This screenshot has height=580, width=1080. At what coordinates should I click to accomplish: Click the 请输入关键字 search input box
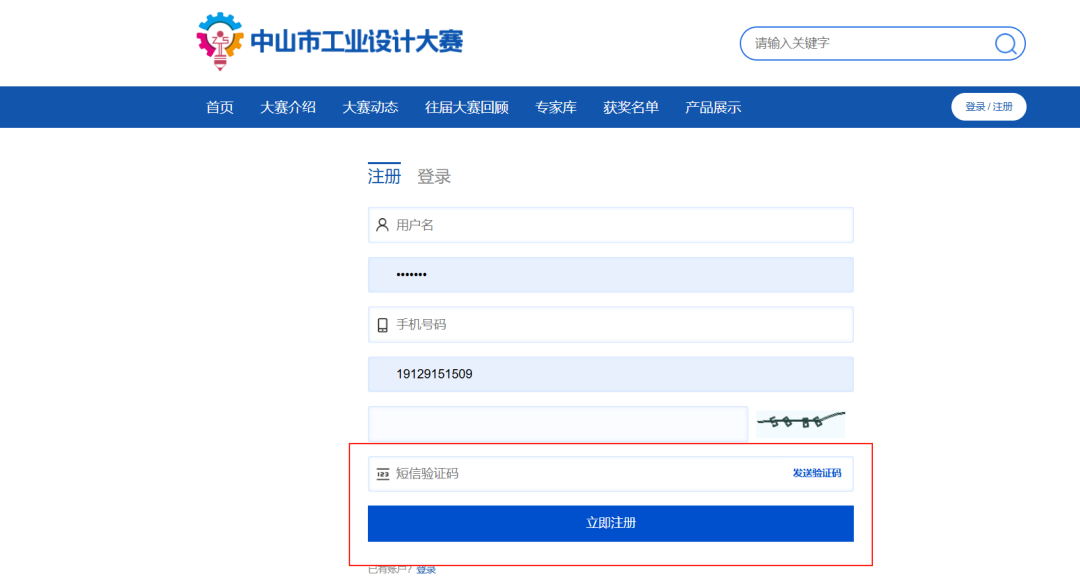tap(860, 43)
